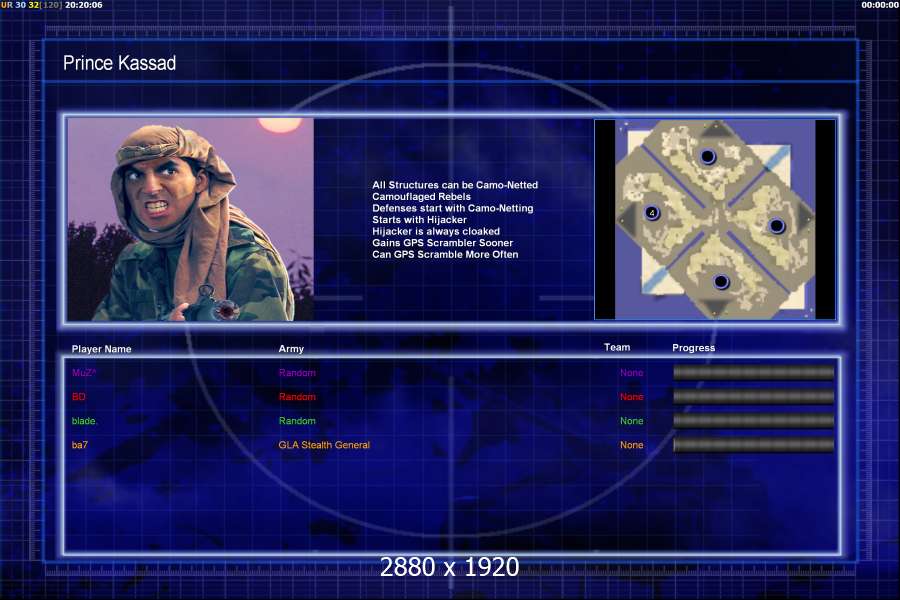Click team None in blade row

631,421
